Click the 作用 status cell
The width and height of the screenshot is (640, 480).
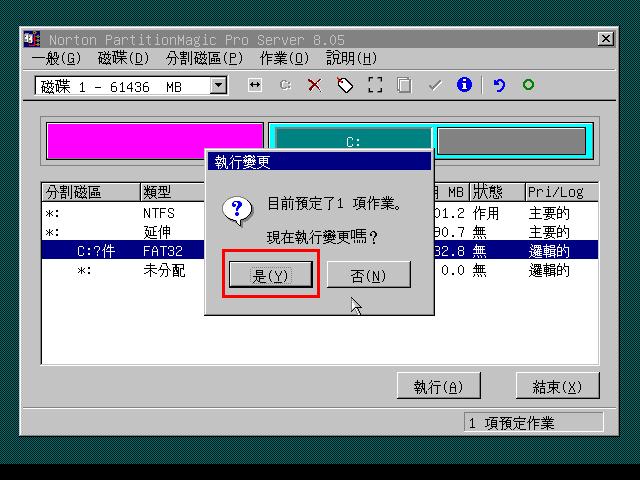tap(486, 213)
